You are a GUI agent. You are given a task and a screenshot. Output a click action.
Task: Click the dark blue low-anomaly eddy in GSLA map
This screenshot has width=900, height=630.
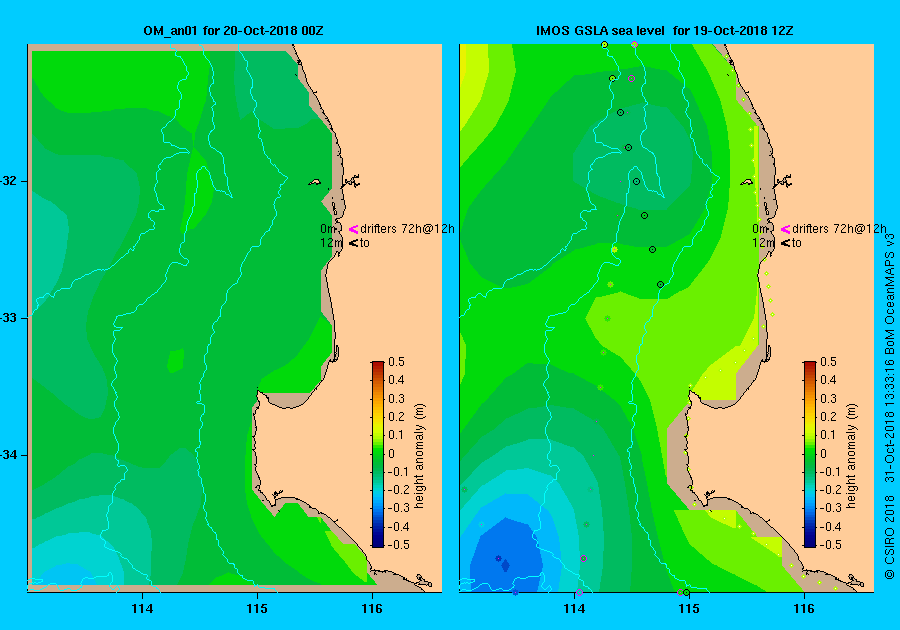[x=505, y=555]
